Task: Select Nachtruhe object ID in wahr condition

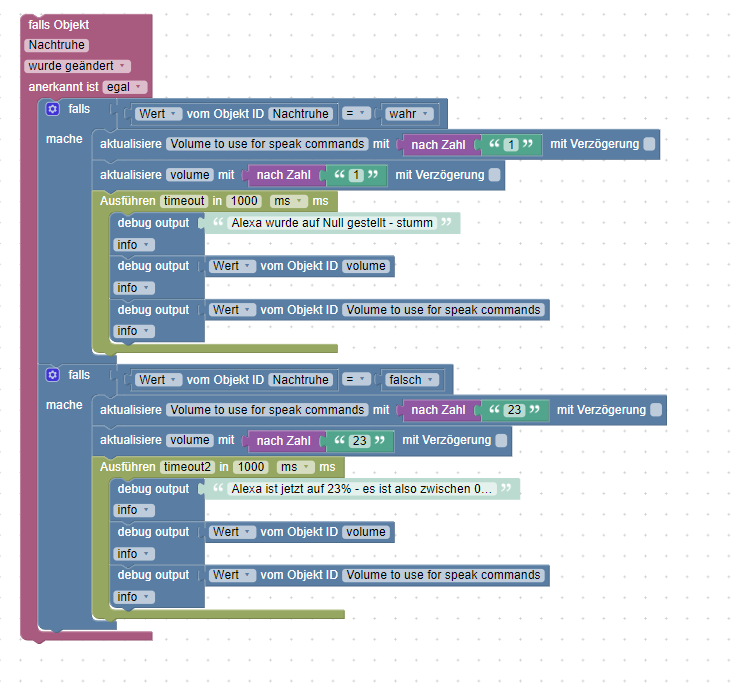Action: pyautogui.click(x=301, y=114)
